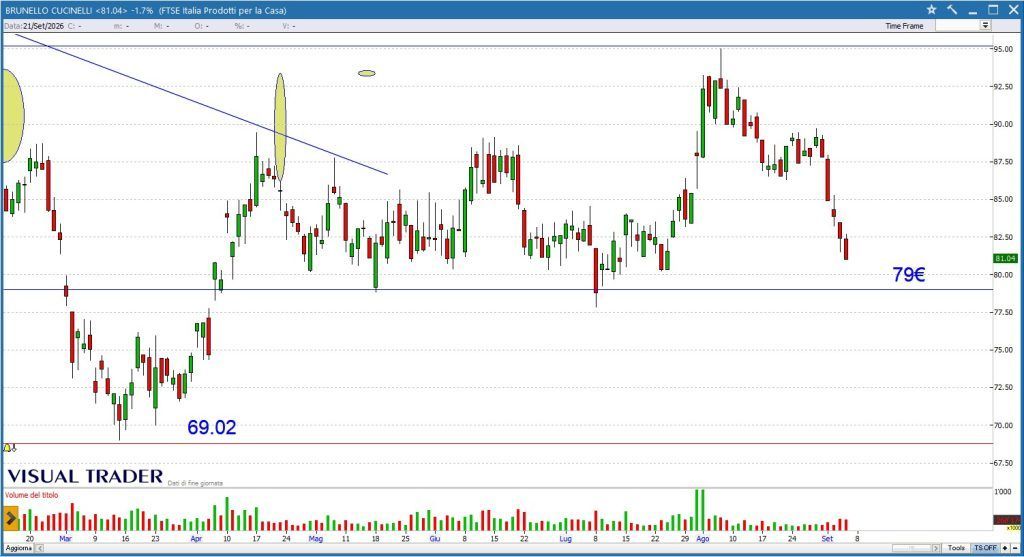Click the Time Frame input box
This screenshot has height=557, width=1024.
pyautogui.click(x=957, y=25)
